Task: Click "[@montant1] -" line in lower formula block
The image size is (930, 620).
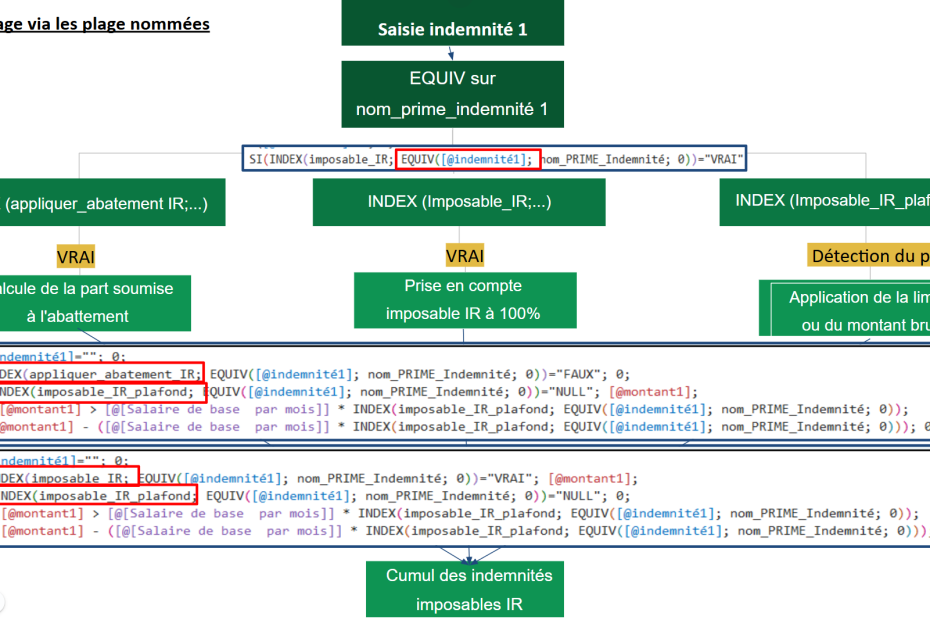Action: [465, 530]
